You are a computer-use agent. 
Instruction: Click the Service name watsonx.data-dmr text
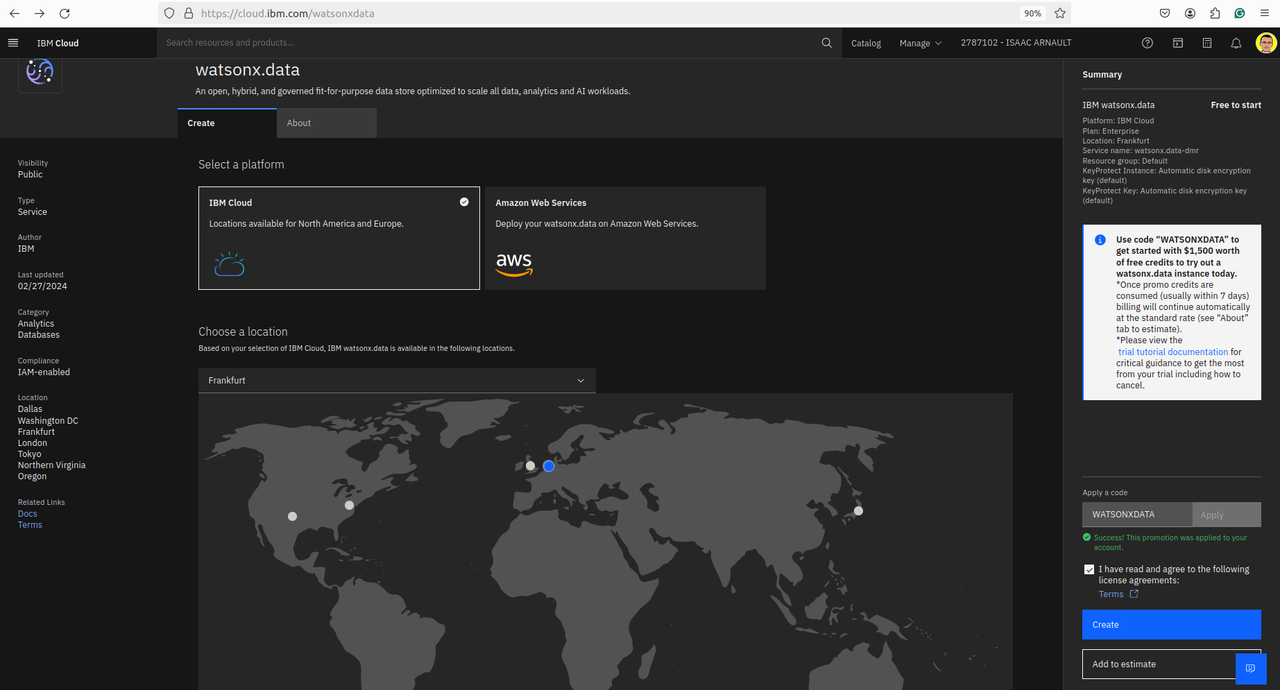click(x=1141, y=151)
